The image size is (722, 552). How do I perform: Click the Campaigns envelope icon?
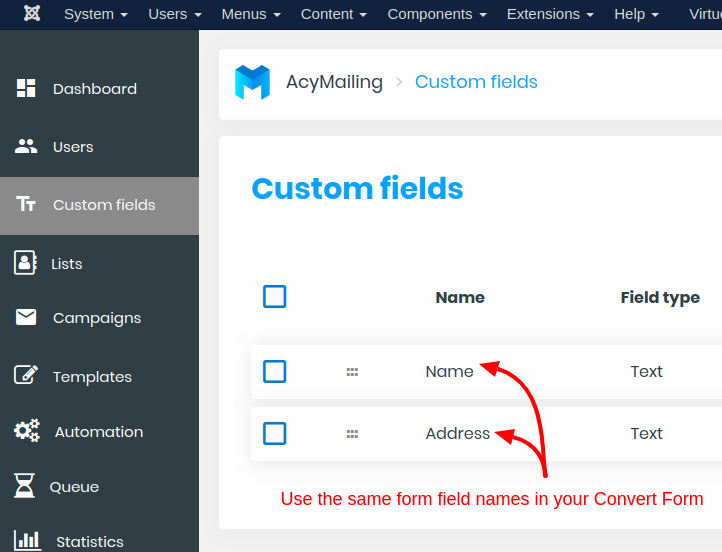[26, 317]
